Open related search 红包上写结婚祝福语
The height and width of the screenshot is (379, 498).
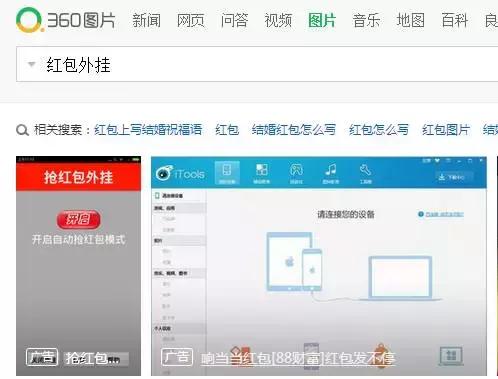(x=148, y=130)
